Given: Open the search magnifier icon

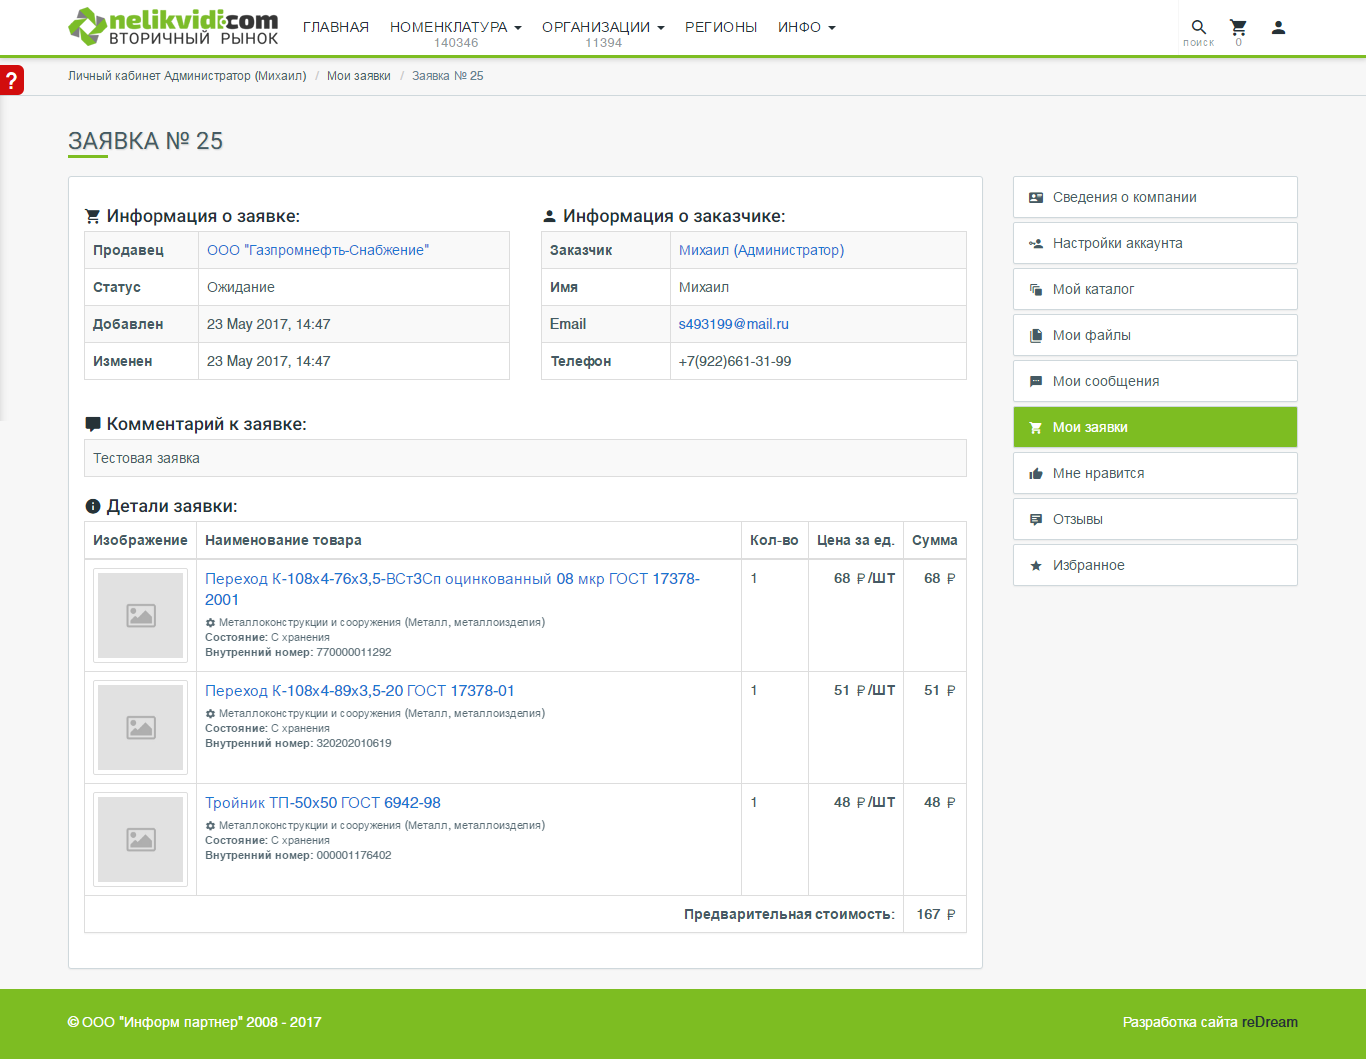Looking at the screenshot, I should 1198,27.
